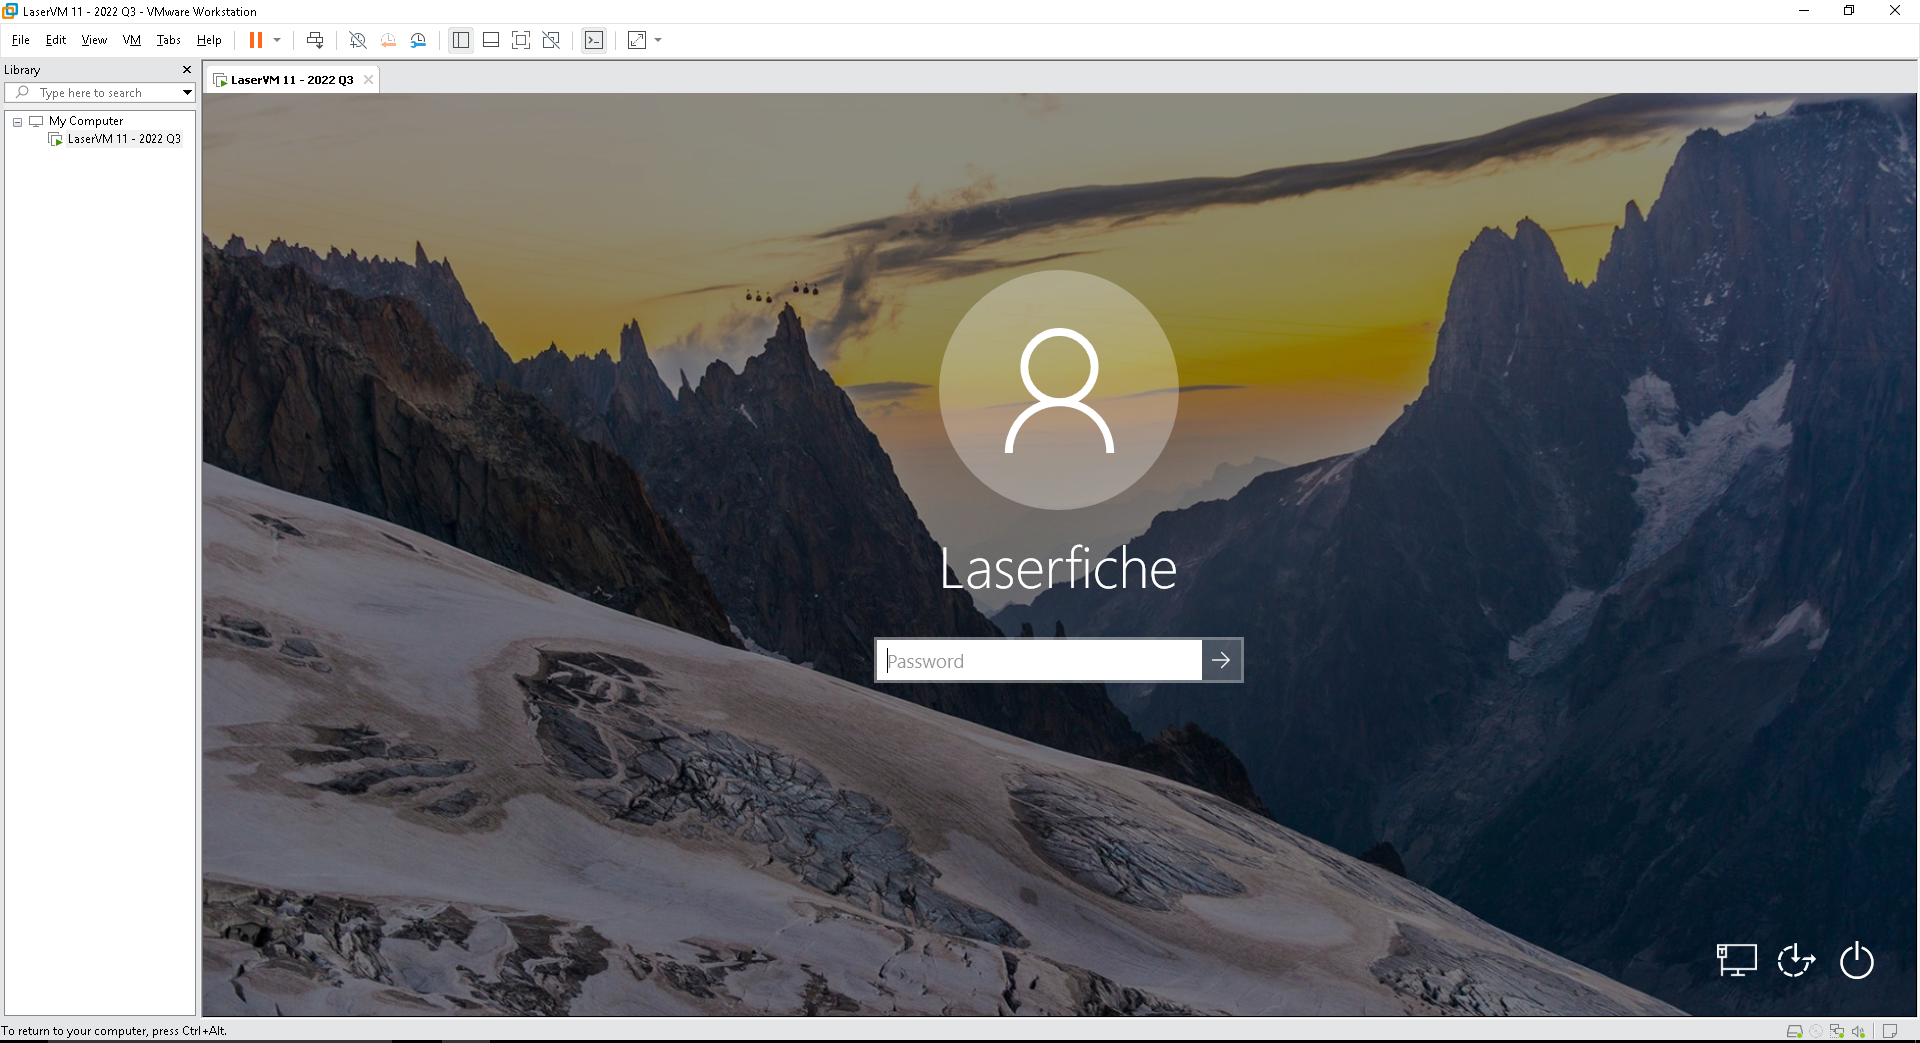Screen dimensions: 1920x1043
Task: Open the sound card status icon
Action: pos(1858,1031)
